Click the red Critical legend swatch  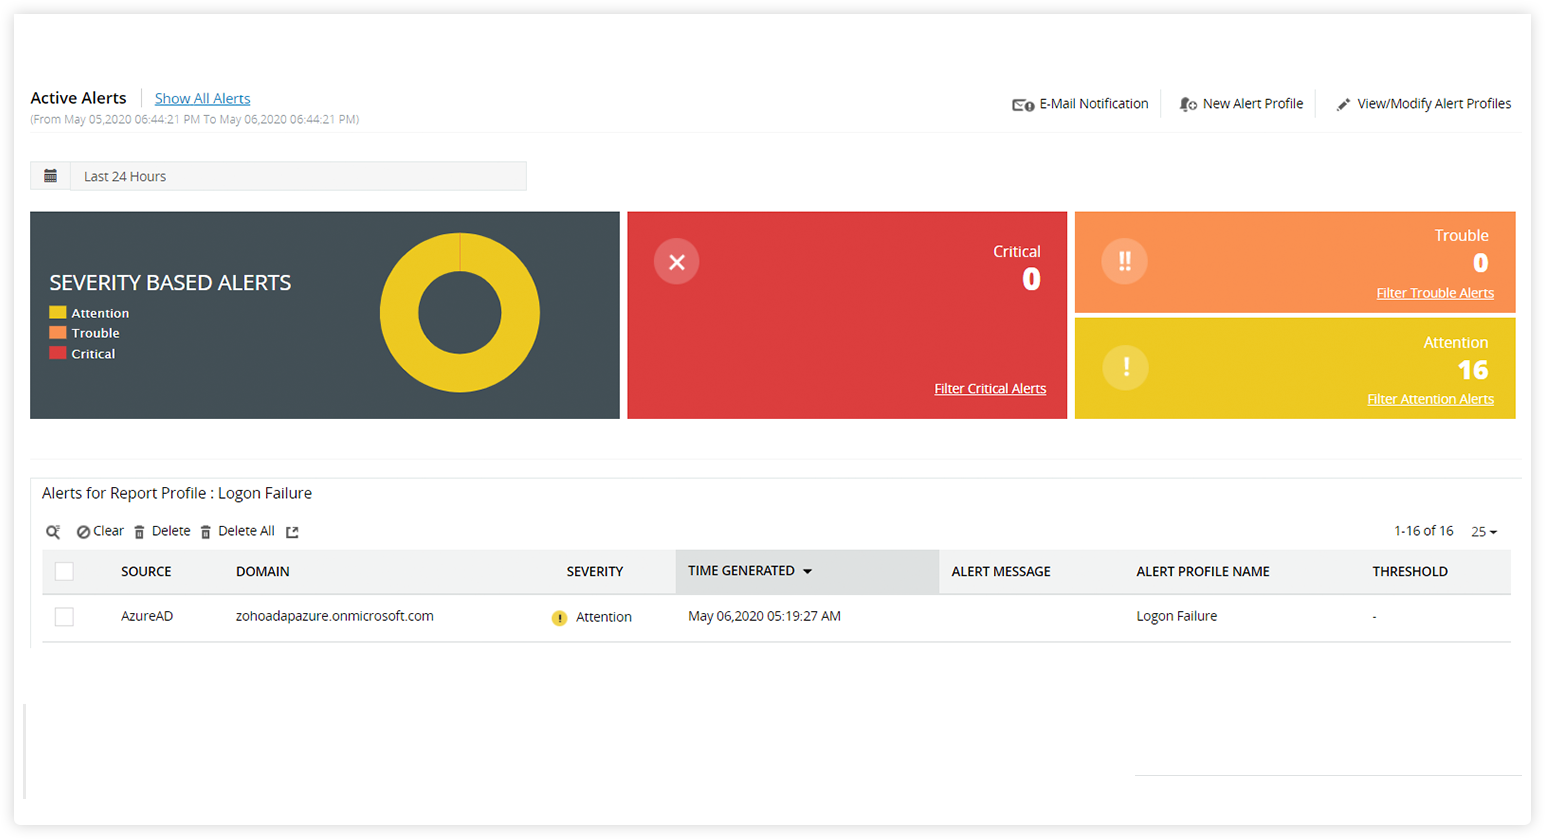pos(58,354)
